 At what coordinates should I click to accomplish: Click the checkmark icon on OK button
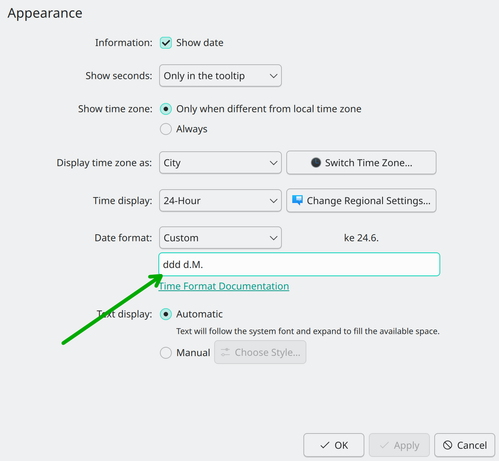click(325, 445)
